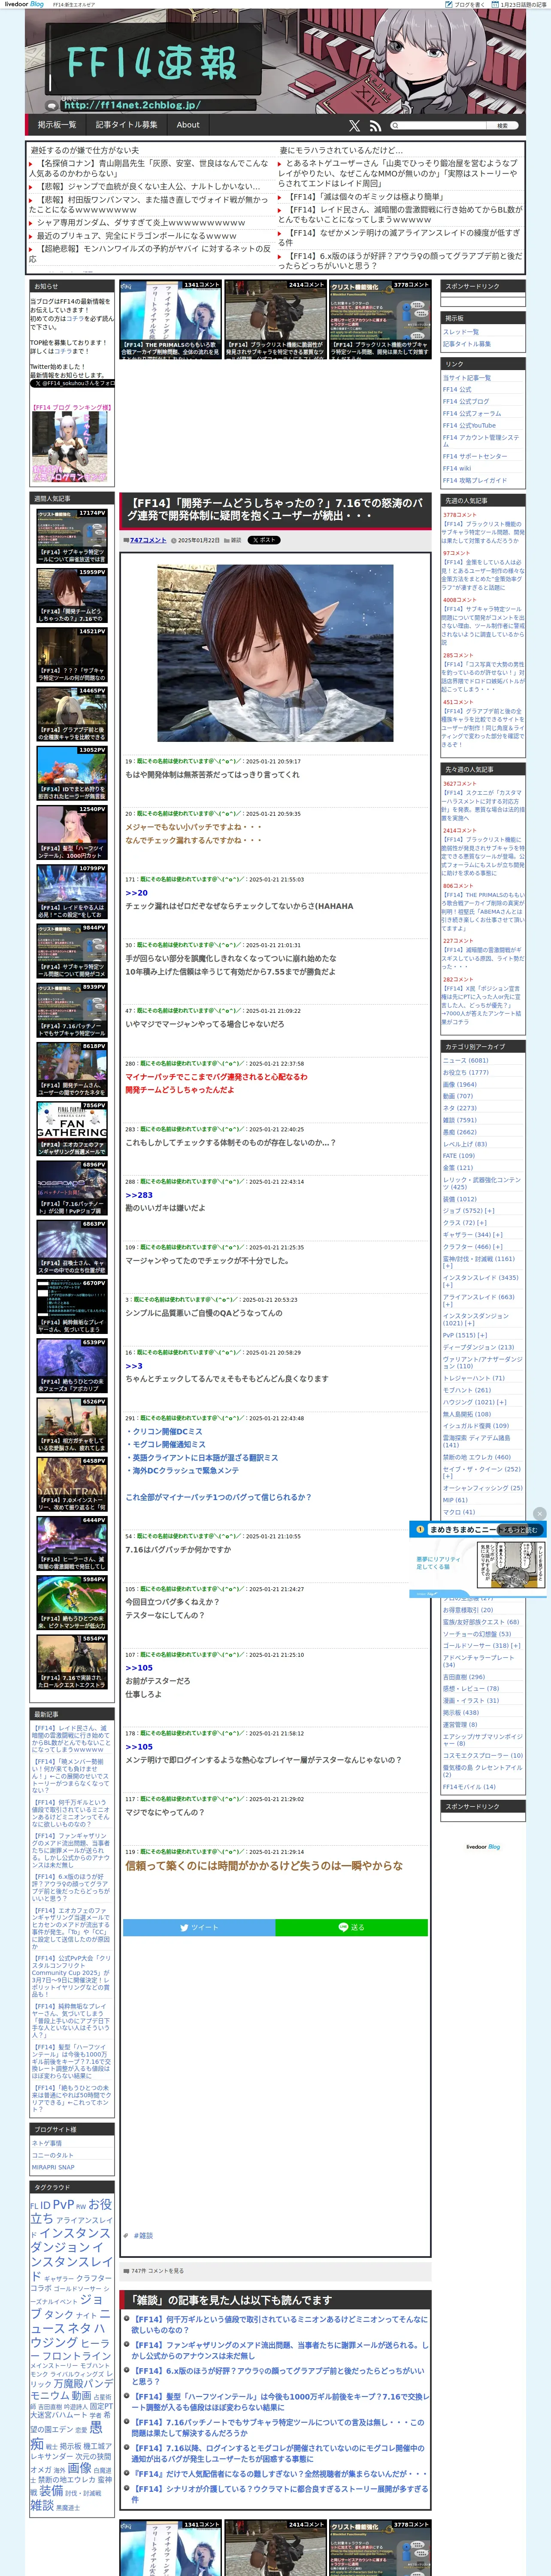Click the blue ツイート share button
This screenshot has height=2576, width=551.
(x=199, y=1927)
